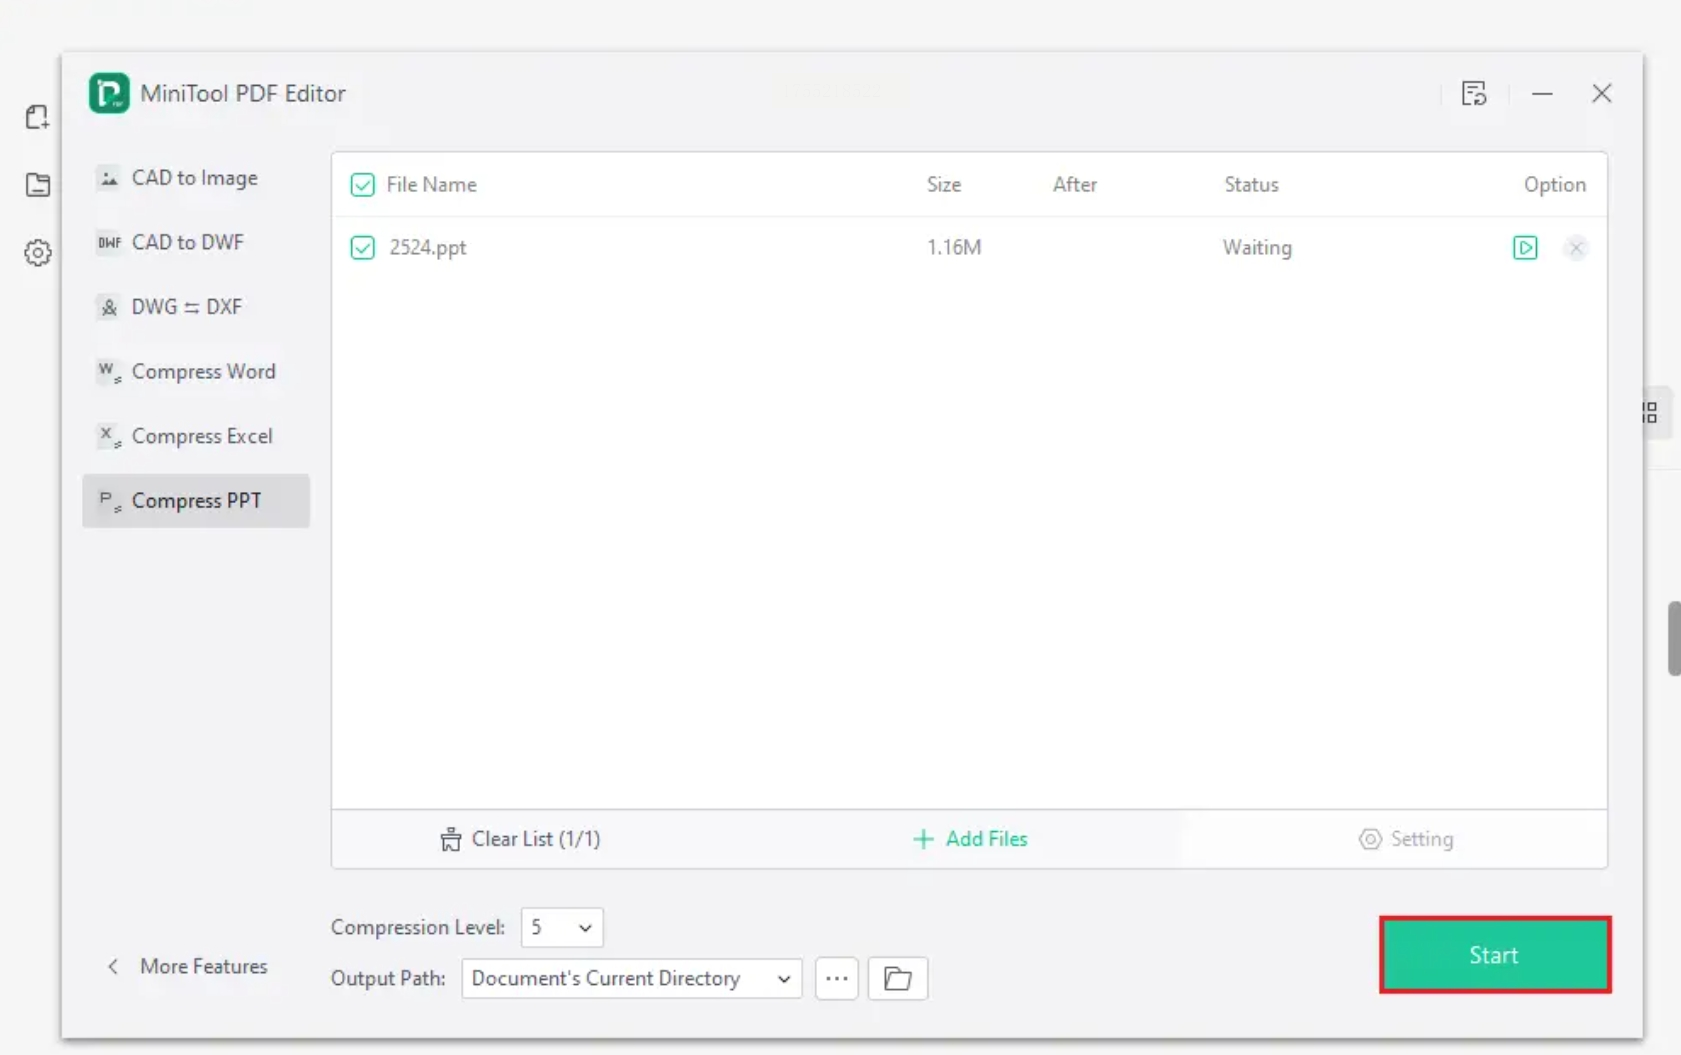Screen dimensions: 1681x1055
Task: Expand the Output Path dropdown
Action: (x=632, y=978)
